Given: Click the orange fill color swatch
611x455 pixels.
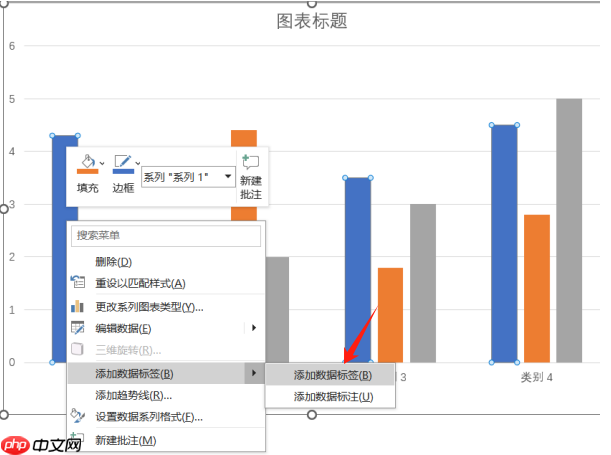Looking at the screenshot, I should 88,171.
